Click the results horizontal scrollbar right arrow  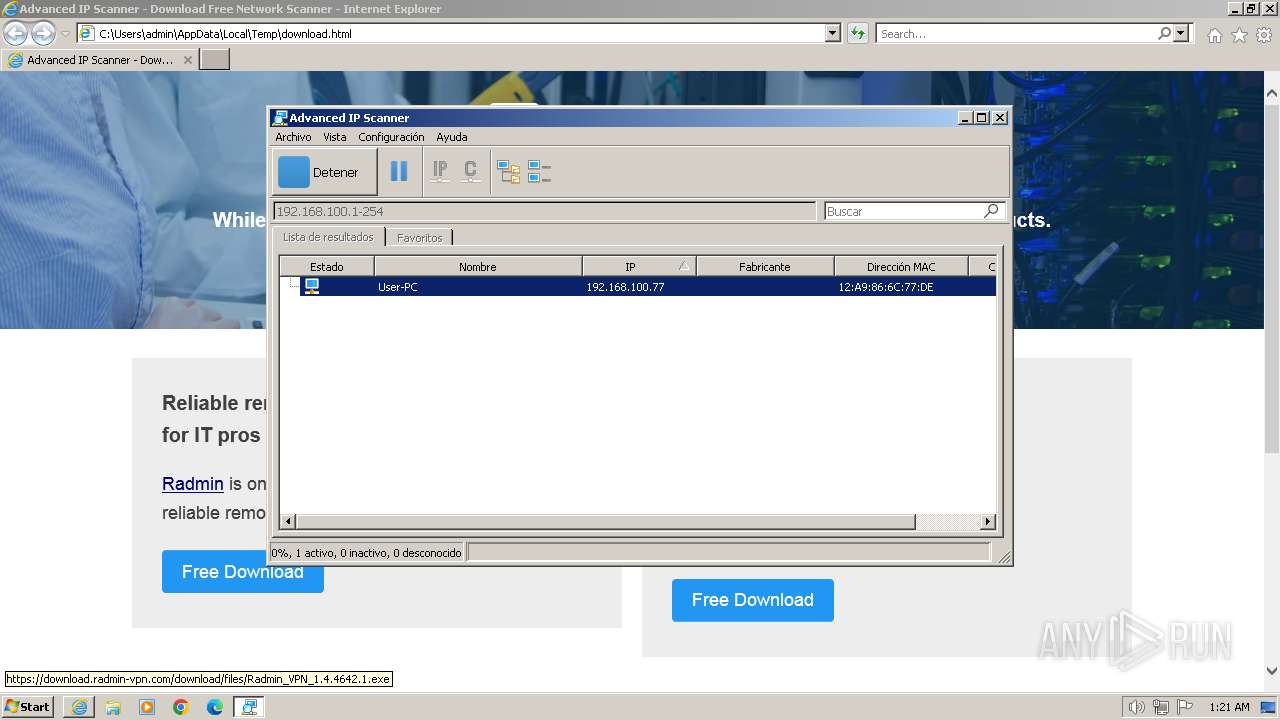(x=988, y=522)
